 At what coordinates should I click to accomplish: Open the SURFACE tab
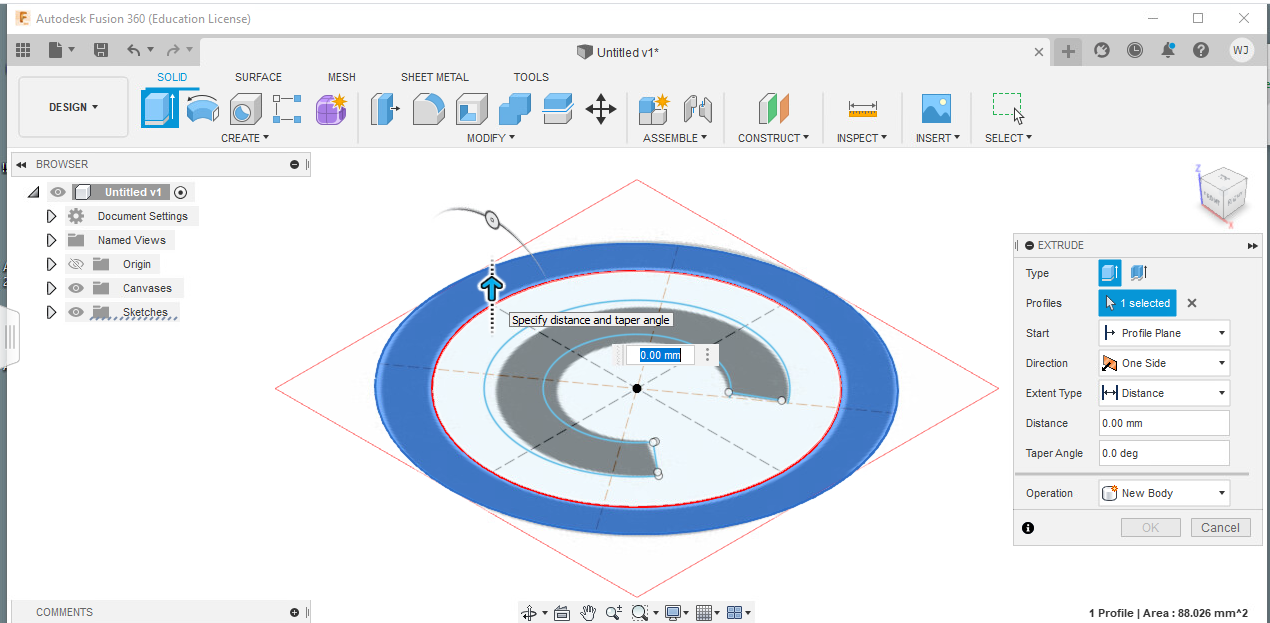(x=258, y=77)
